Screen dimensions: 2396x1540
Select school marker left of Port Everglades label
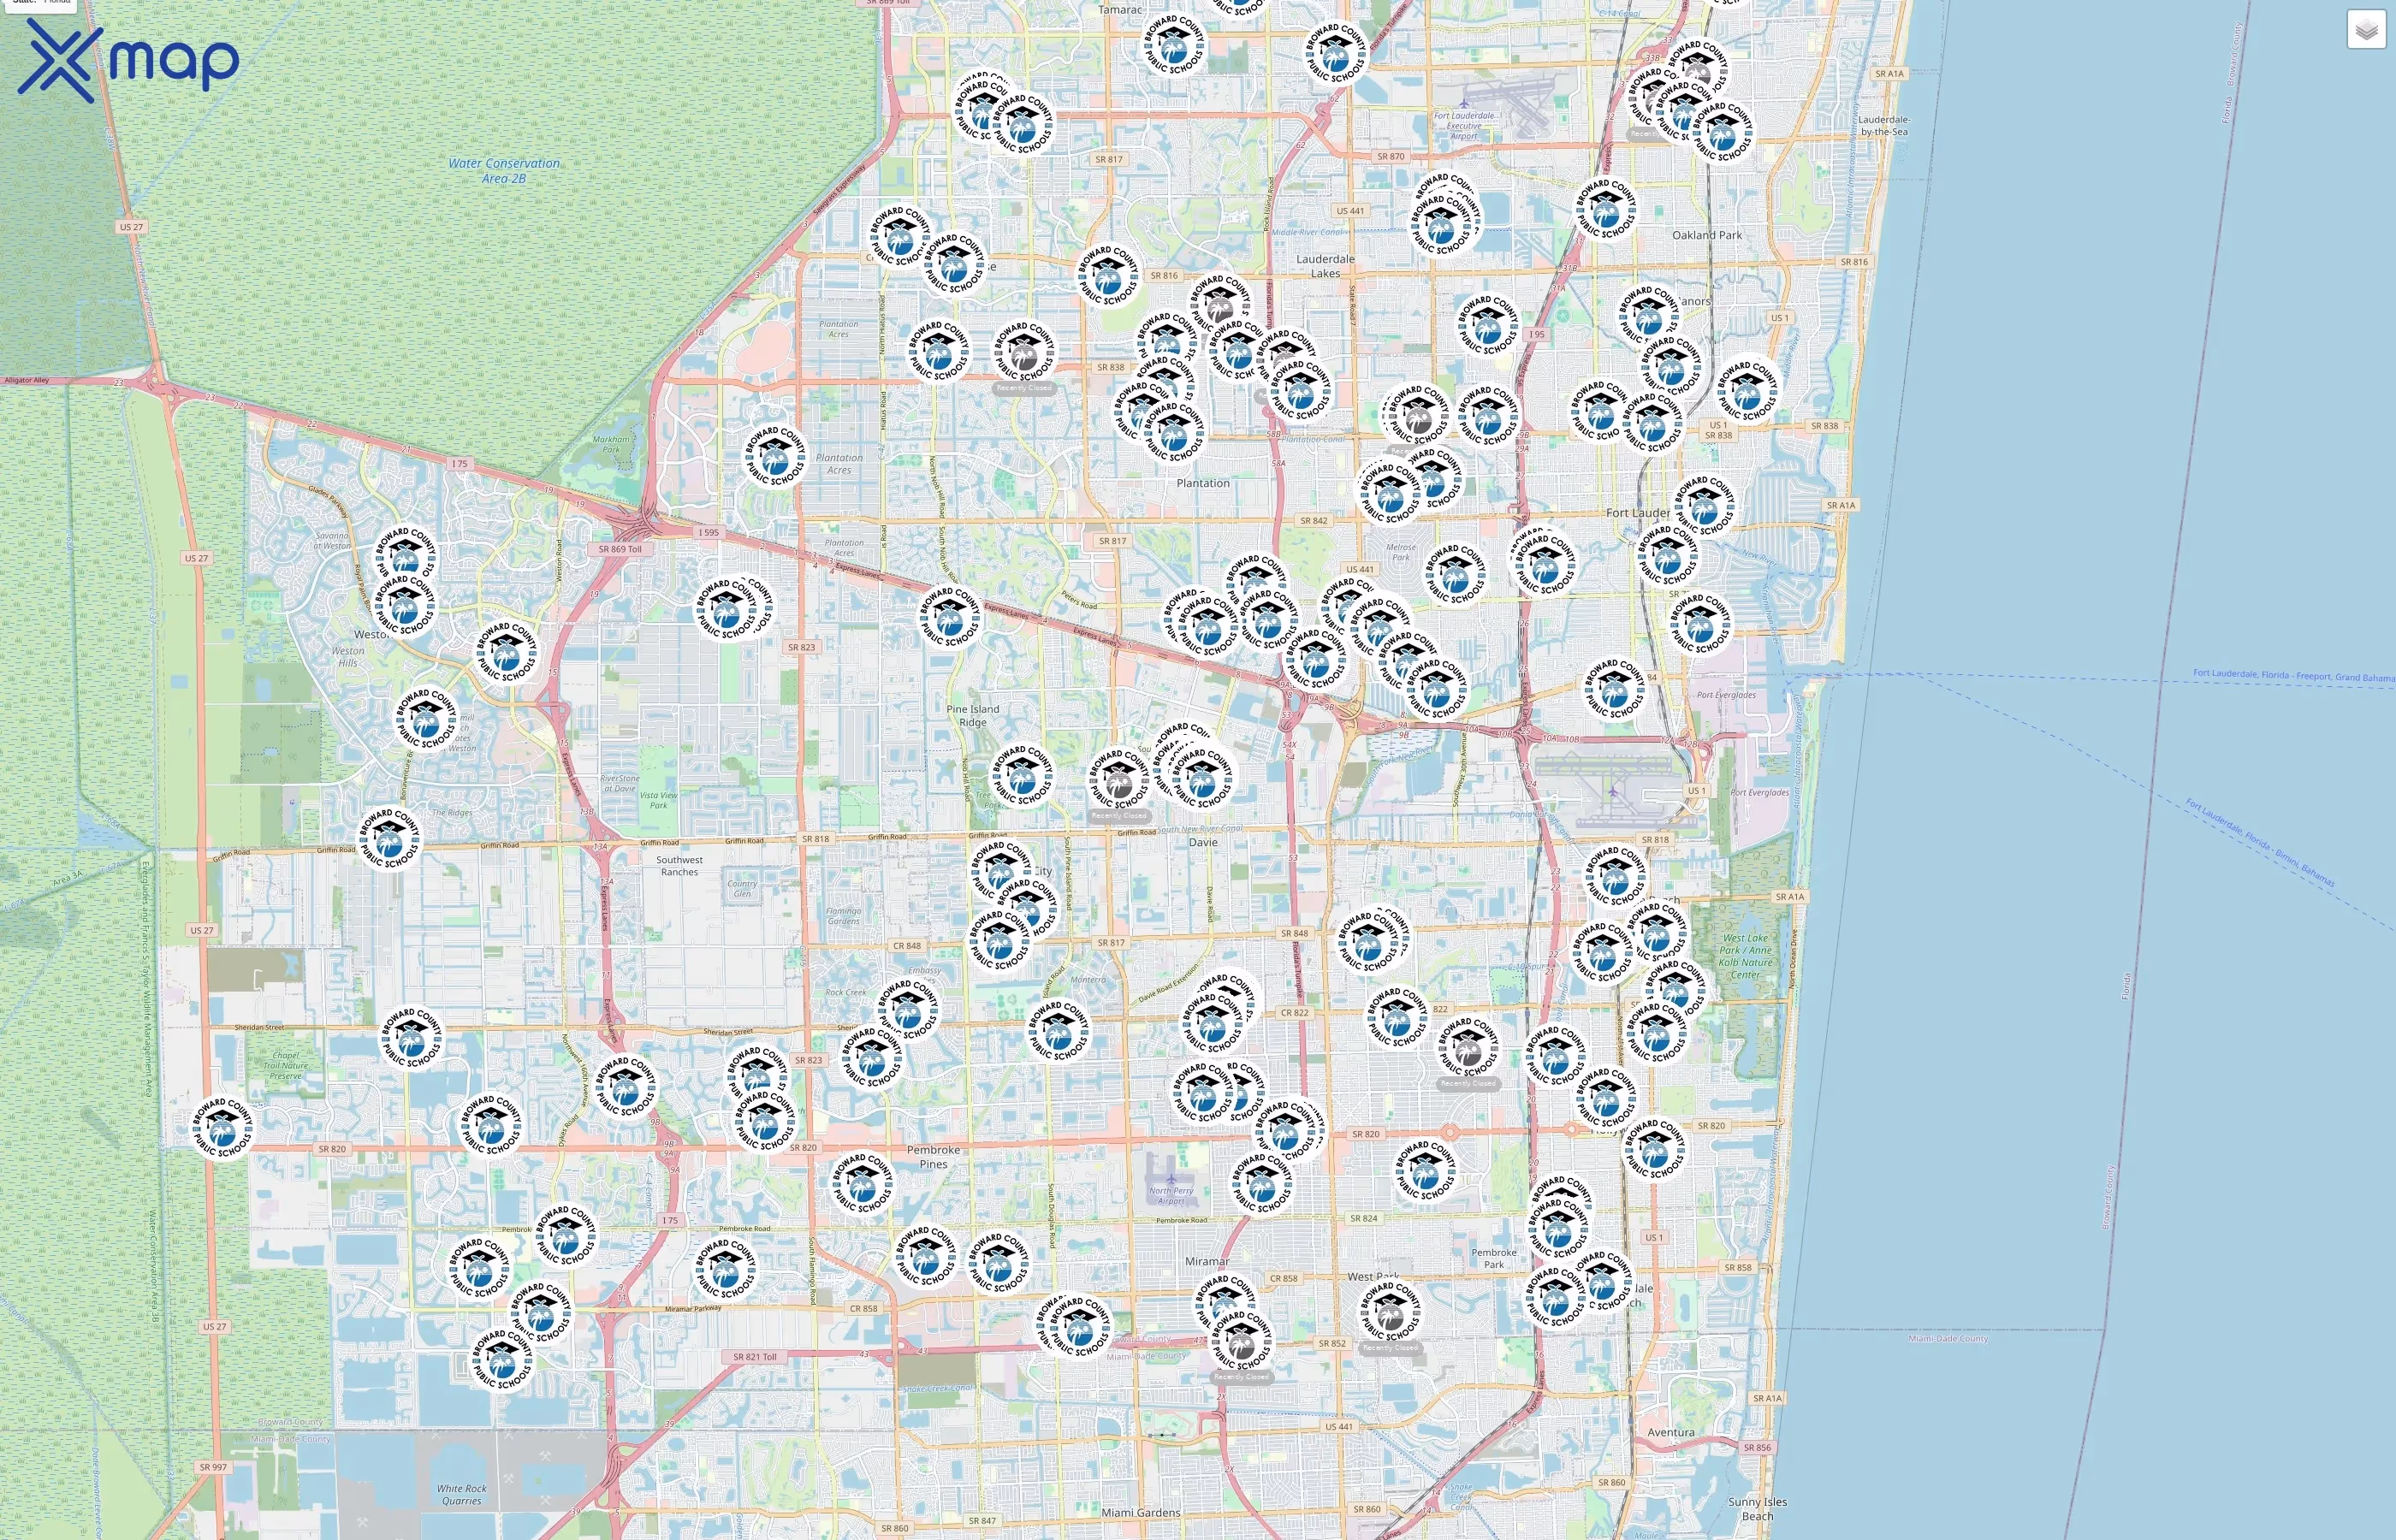click(x=1615, y=689)
